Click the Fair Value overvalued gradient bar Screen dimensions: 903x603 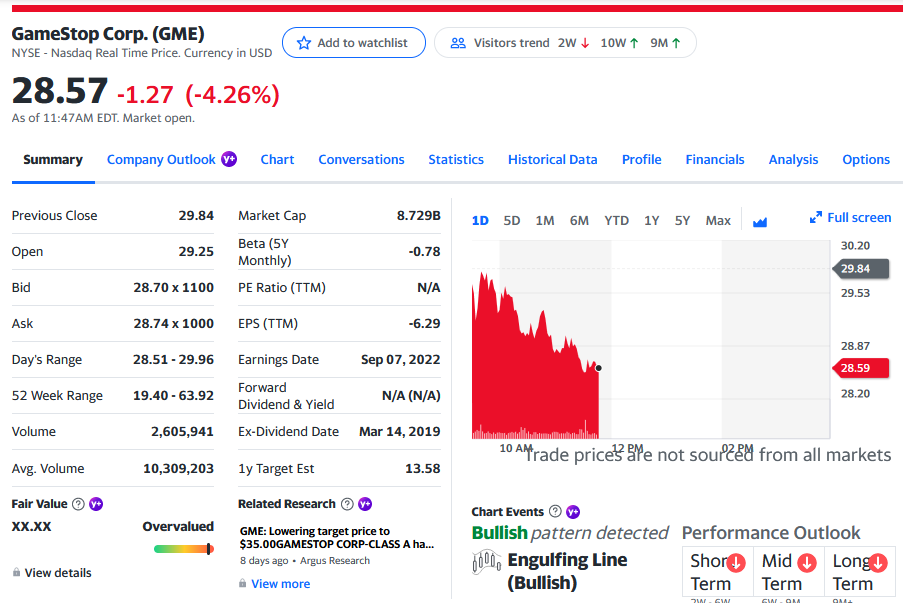pyautogui.click(x=184, y=549)
